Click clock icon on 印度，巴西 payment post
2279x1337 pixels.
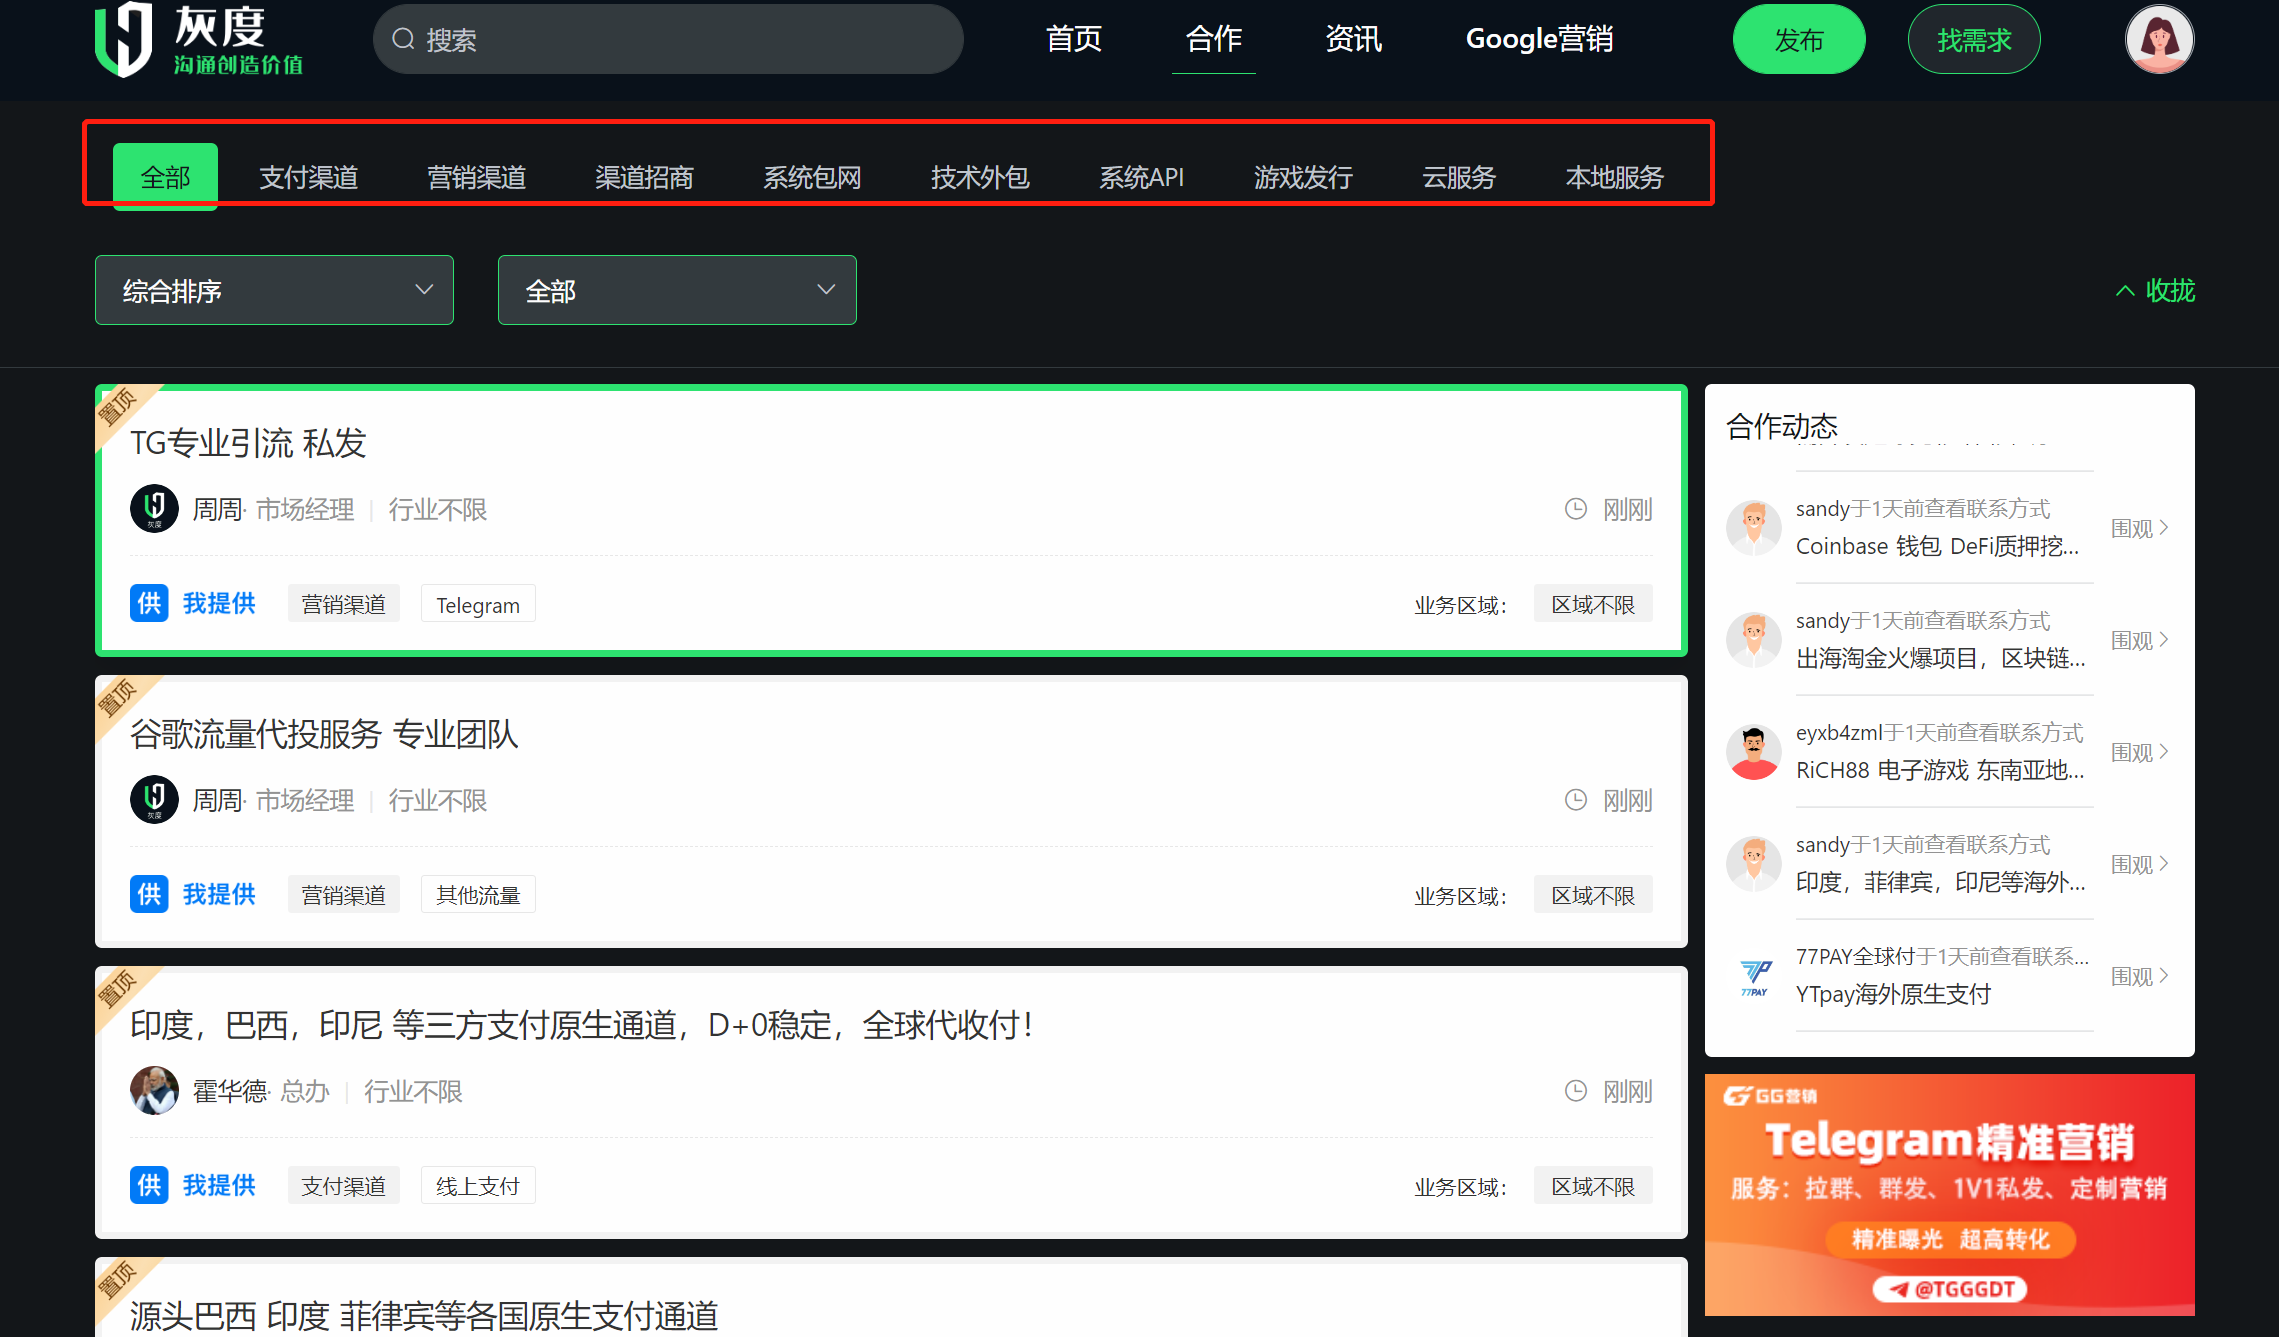pos(1576,1091)
